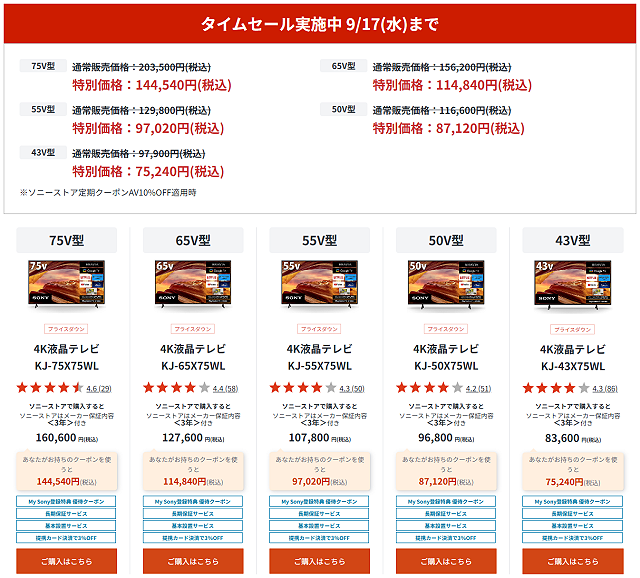The image size is (640, 578).
Task: Click the 特別価格:97,020円(税込) text for 55V型
Action: point(148,128)
